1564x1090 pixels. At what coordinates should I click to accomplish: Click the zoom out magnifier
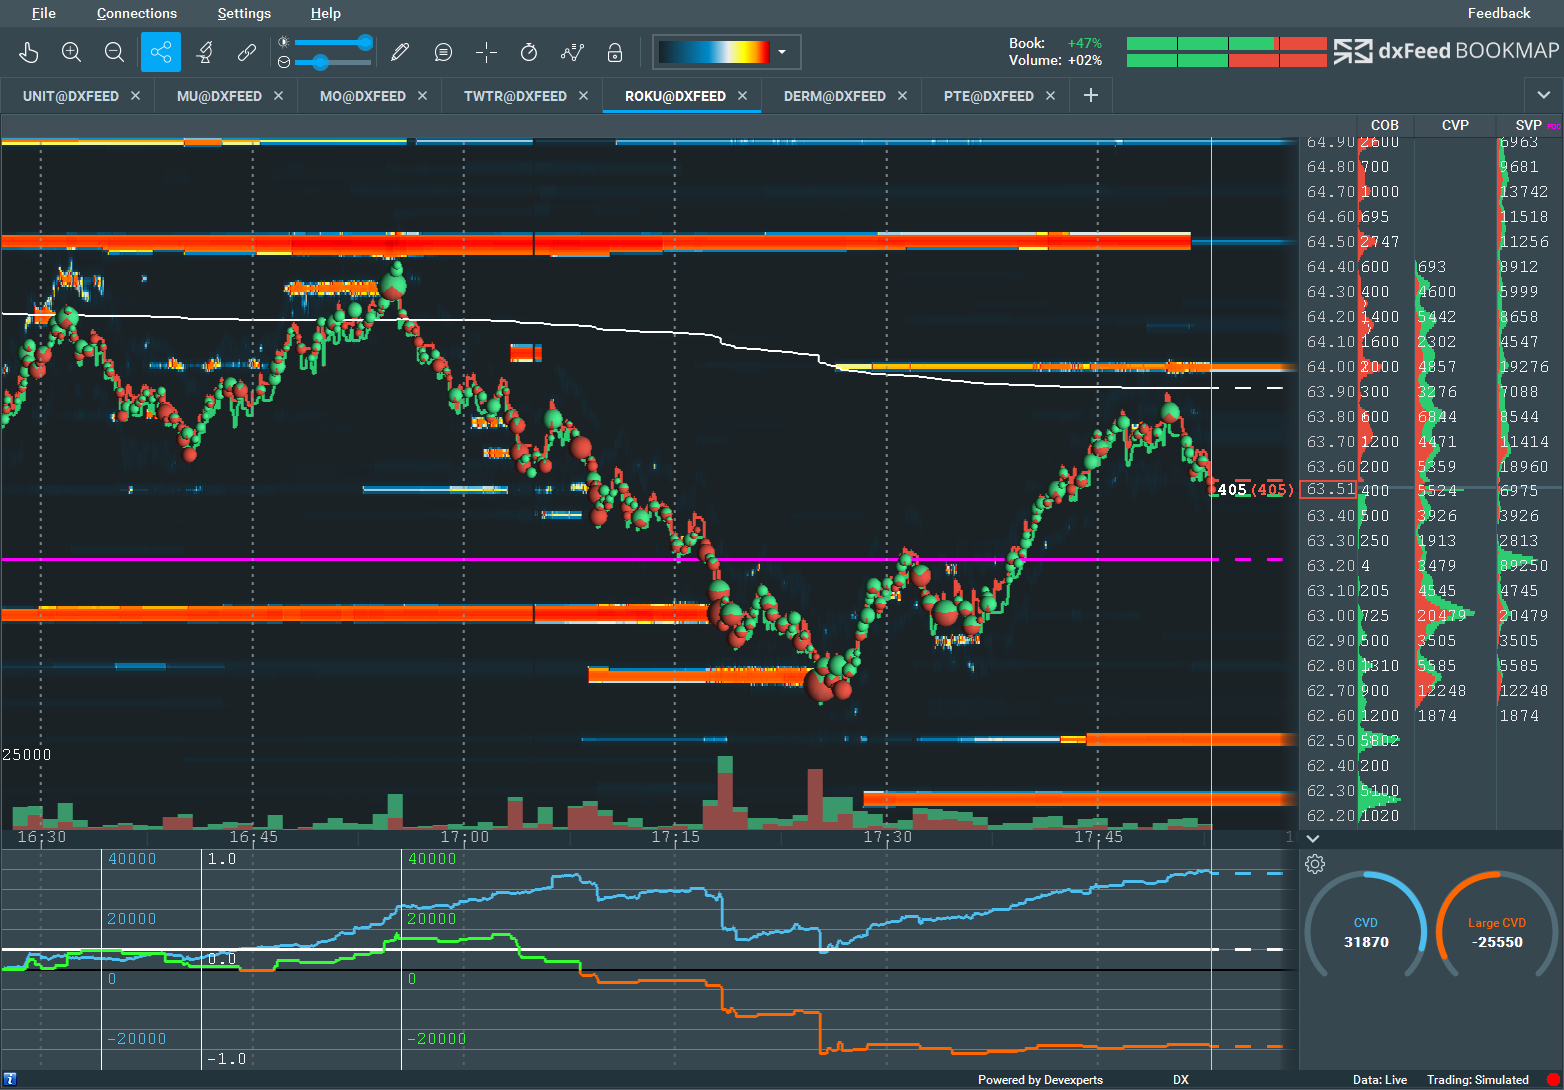[x=114, y=52]
